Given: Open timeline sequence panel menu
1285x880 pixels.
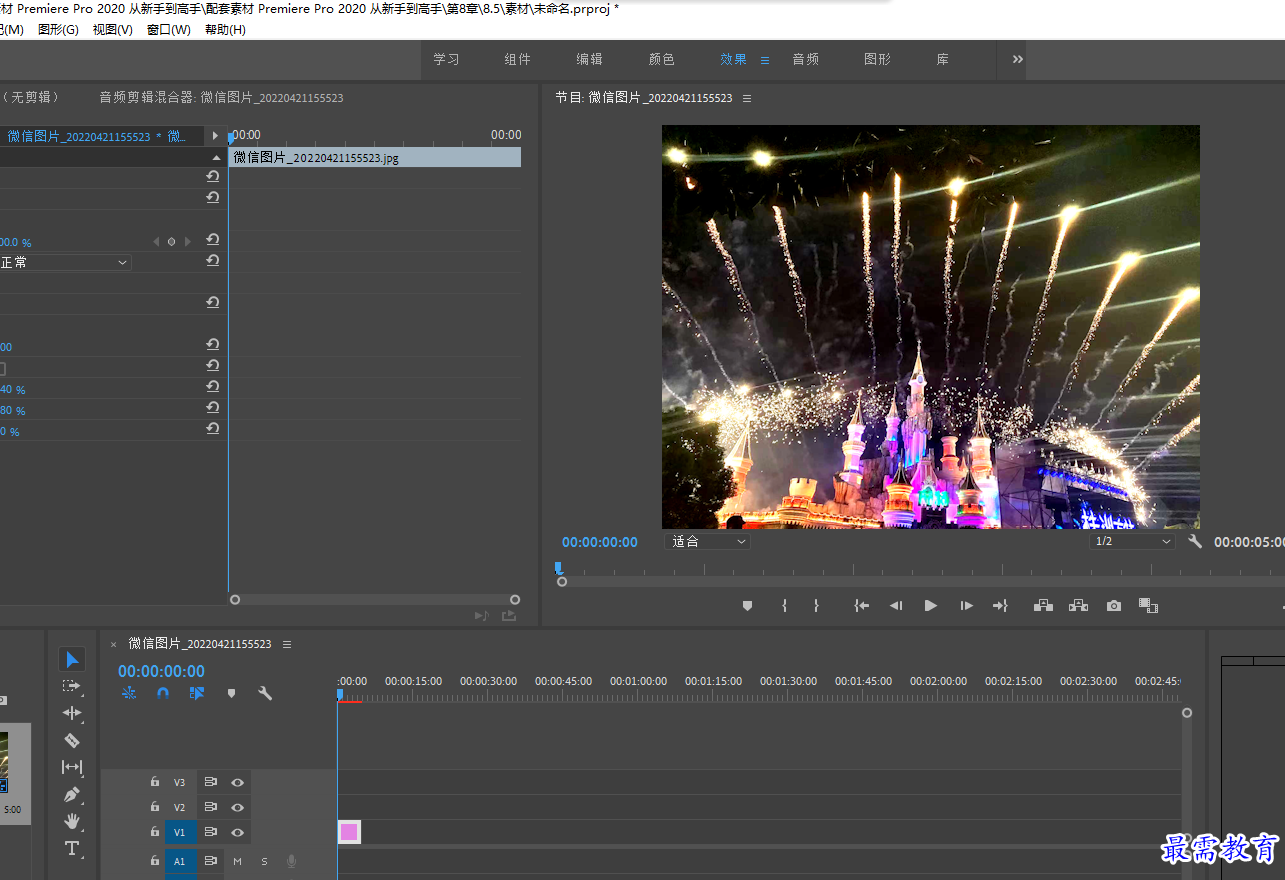Looking at the screenshot, I should point(287,644).
